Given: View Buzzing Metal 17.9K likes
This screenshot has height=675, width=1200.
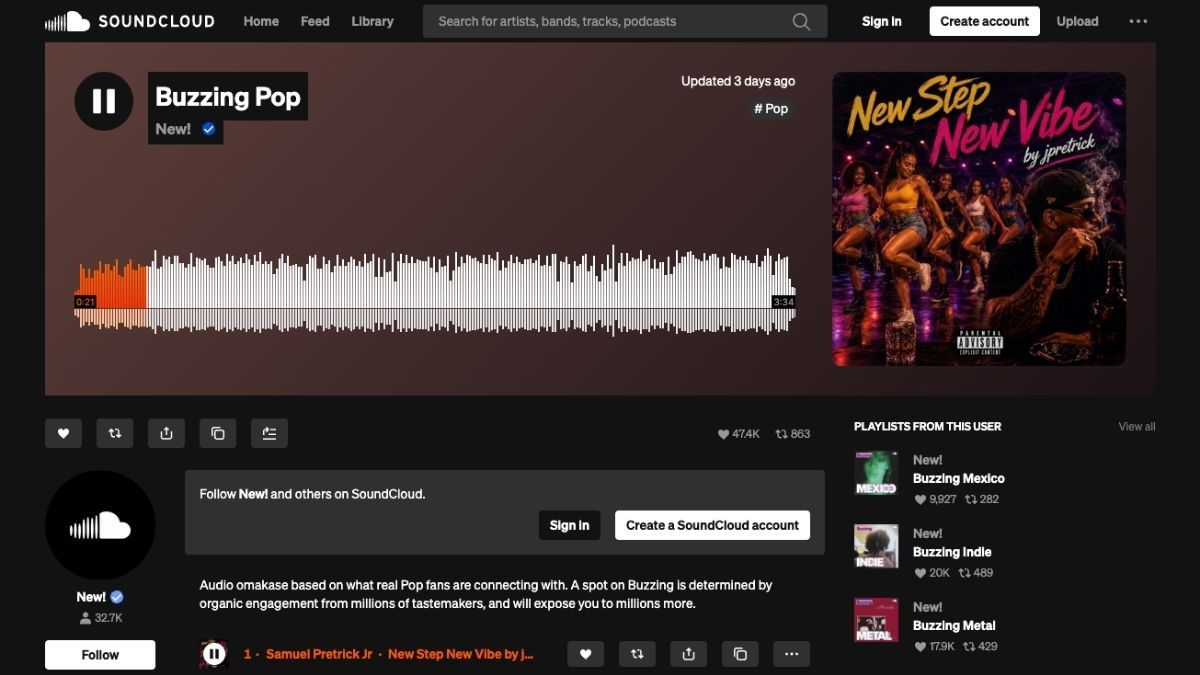Looking at the screenshot, I should (935, 647).
